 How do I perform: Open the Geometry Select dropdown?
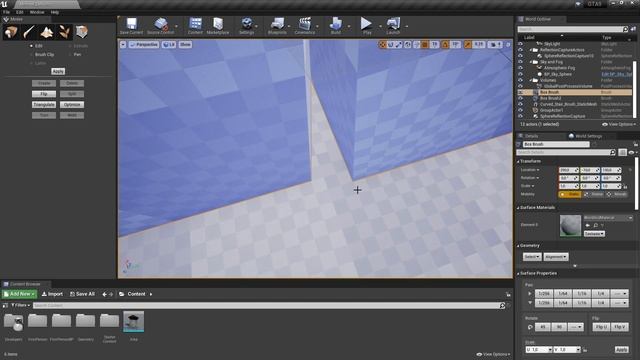[532, 257]
